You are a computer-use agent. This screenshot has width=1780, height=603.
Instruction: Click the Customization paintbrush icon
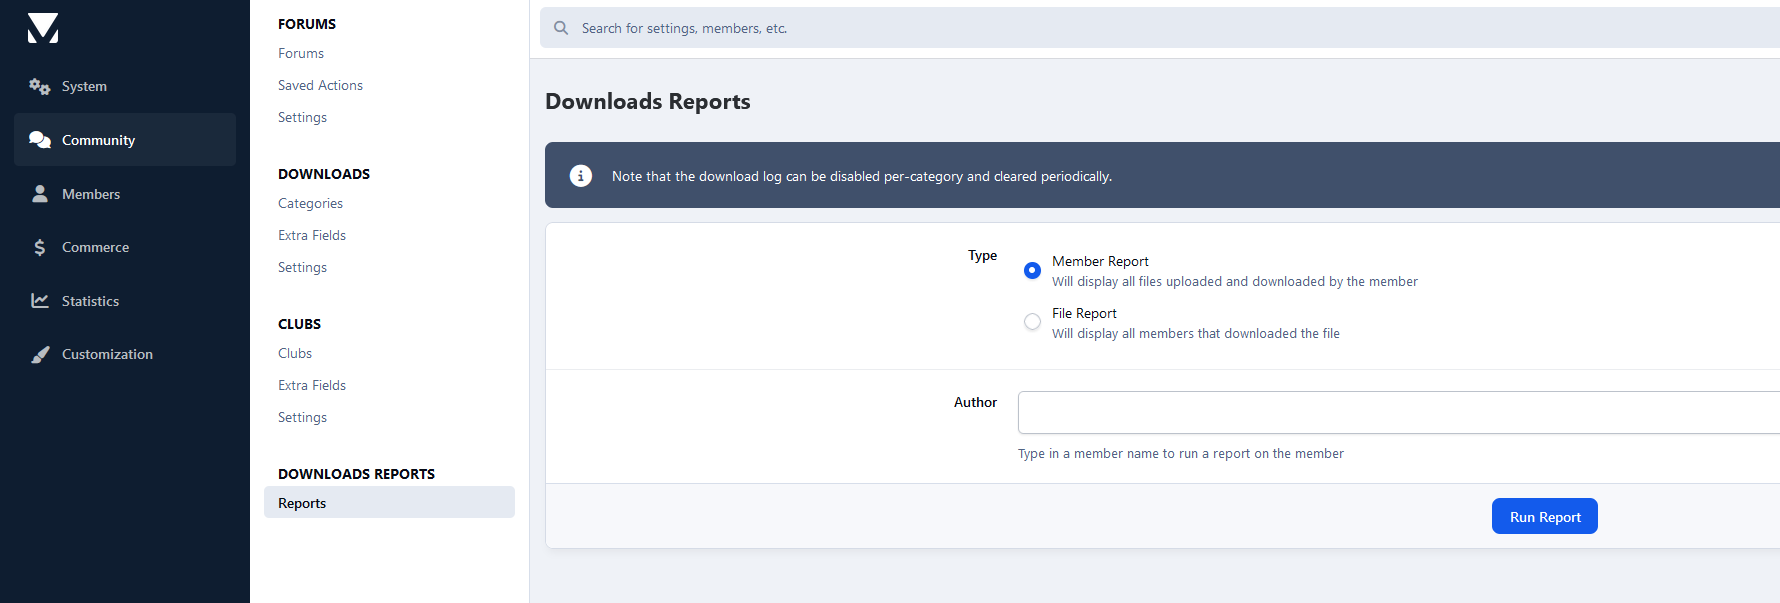pyautogui.click(x=40, y=354)
